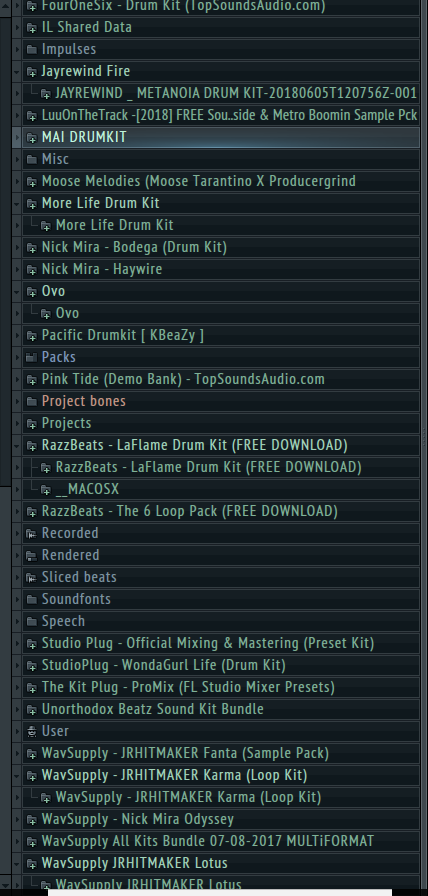Viewport: 428px width, 896px height.
Task: Select Unorthodox Beatz Sound Kit Bundle
Action: pyautogui.click(x=221, y=709)
